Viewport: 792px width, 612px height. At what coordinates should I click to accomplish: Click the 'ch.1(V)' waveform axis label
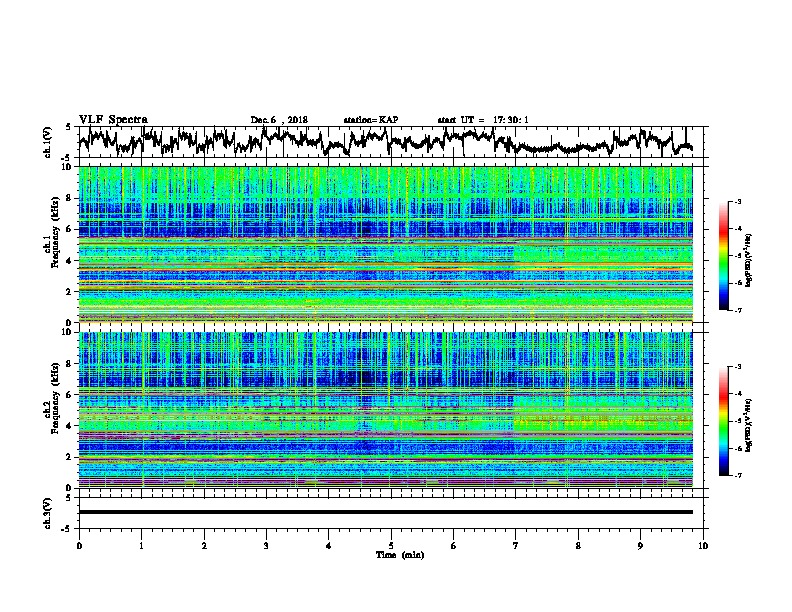coord(48,142)
